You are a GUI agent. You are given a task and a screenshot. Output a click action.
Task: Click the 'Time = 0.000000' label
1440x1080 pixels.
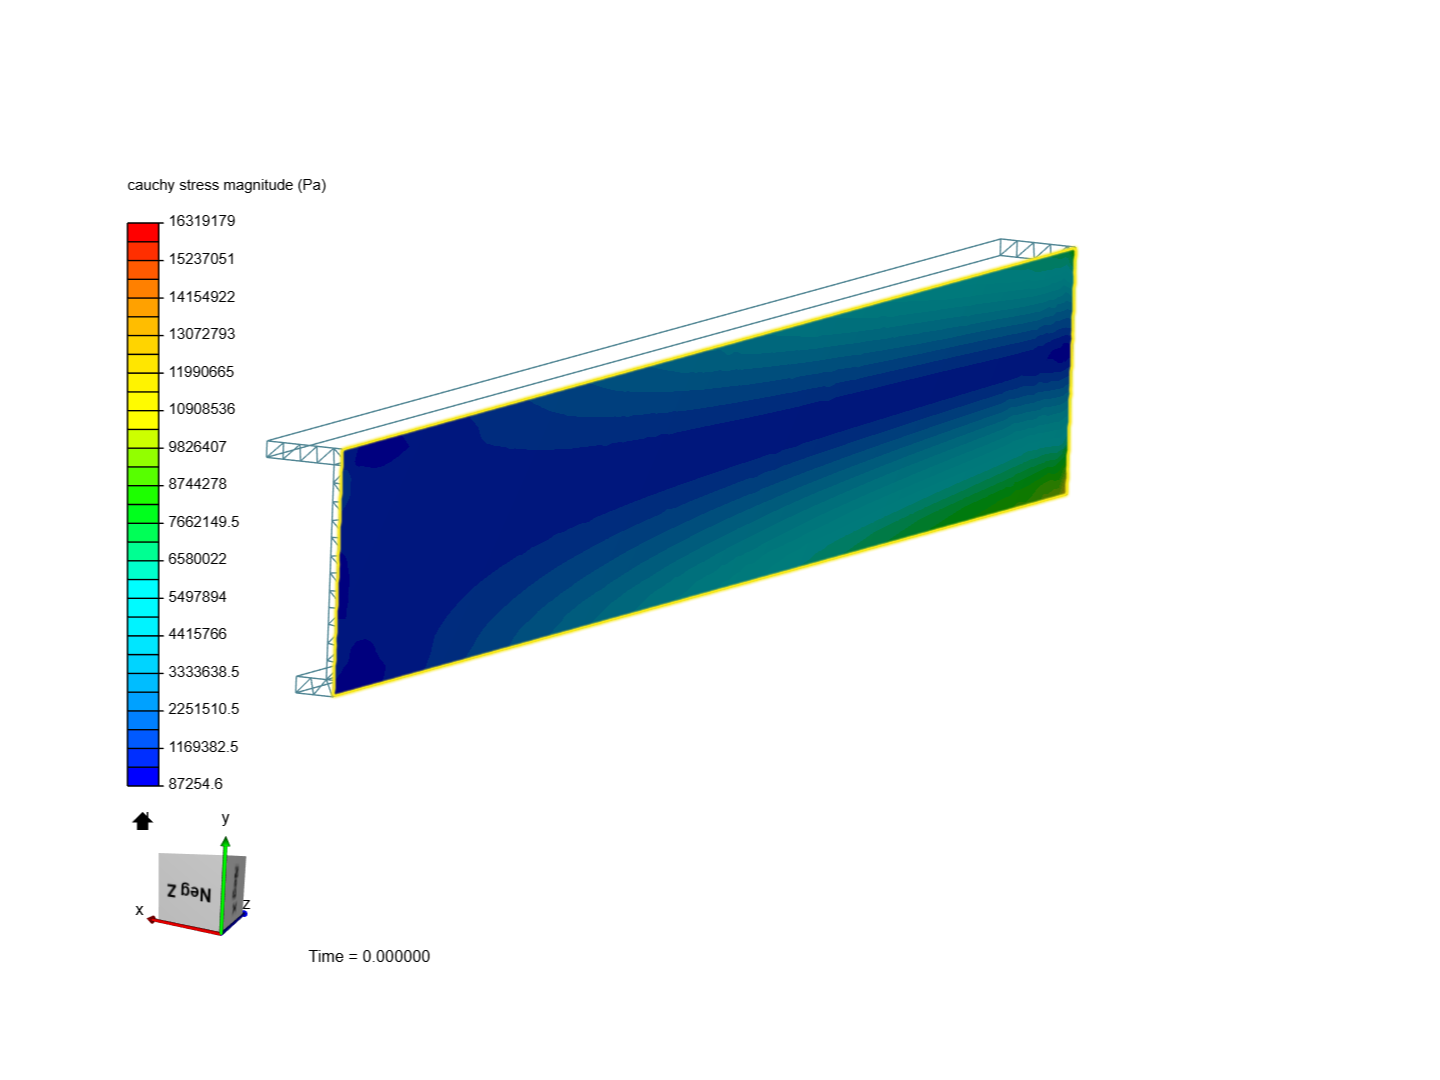coord(369,957)
